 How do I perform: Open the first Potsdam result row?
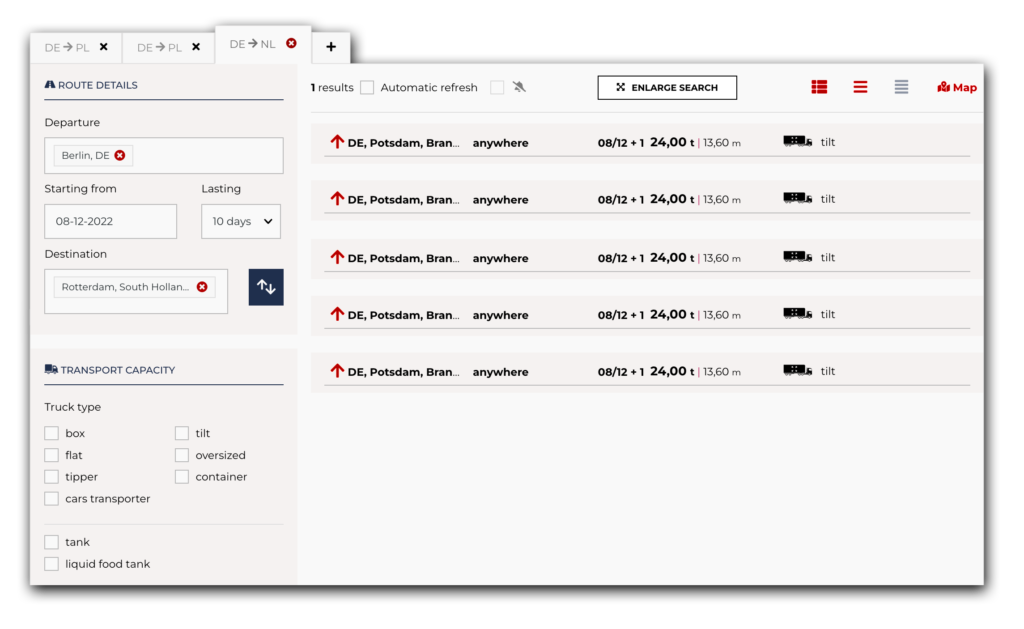coord(640,143)
